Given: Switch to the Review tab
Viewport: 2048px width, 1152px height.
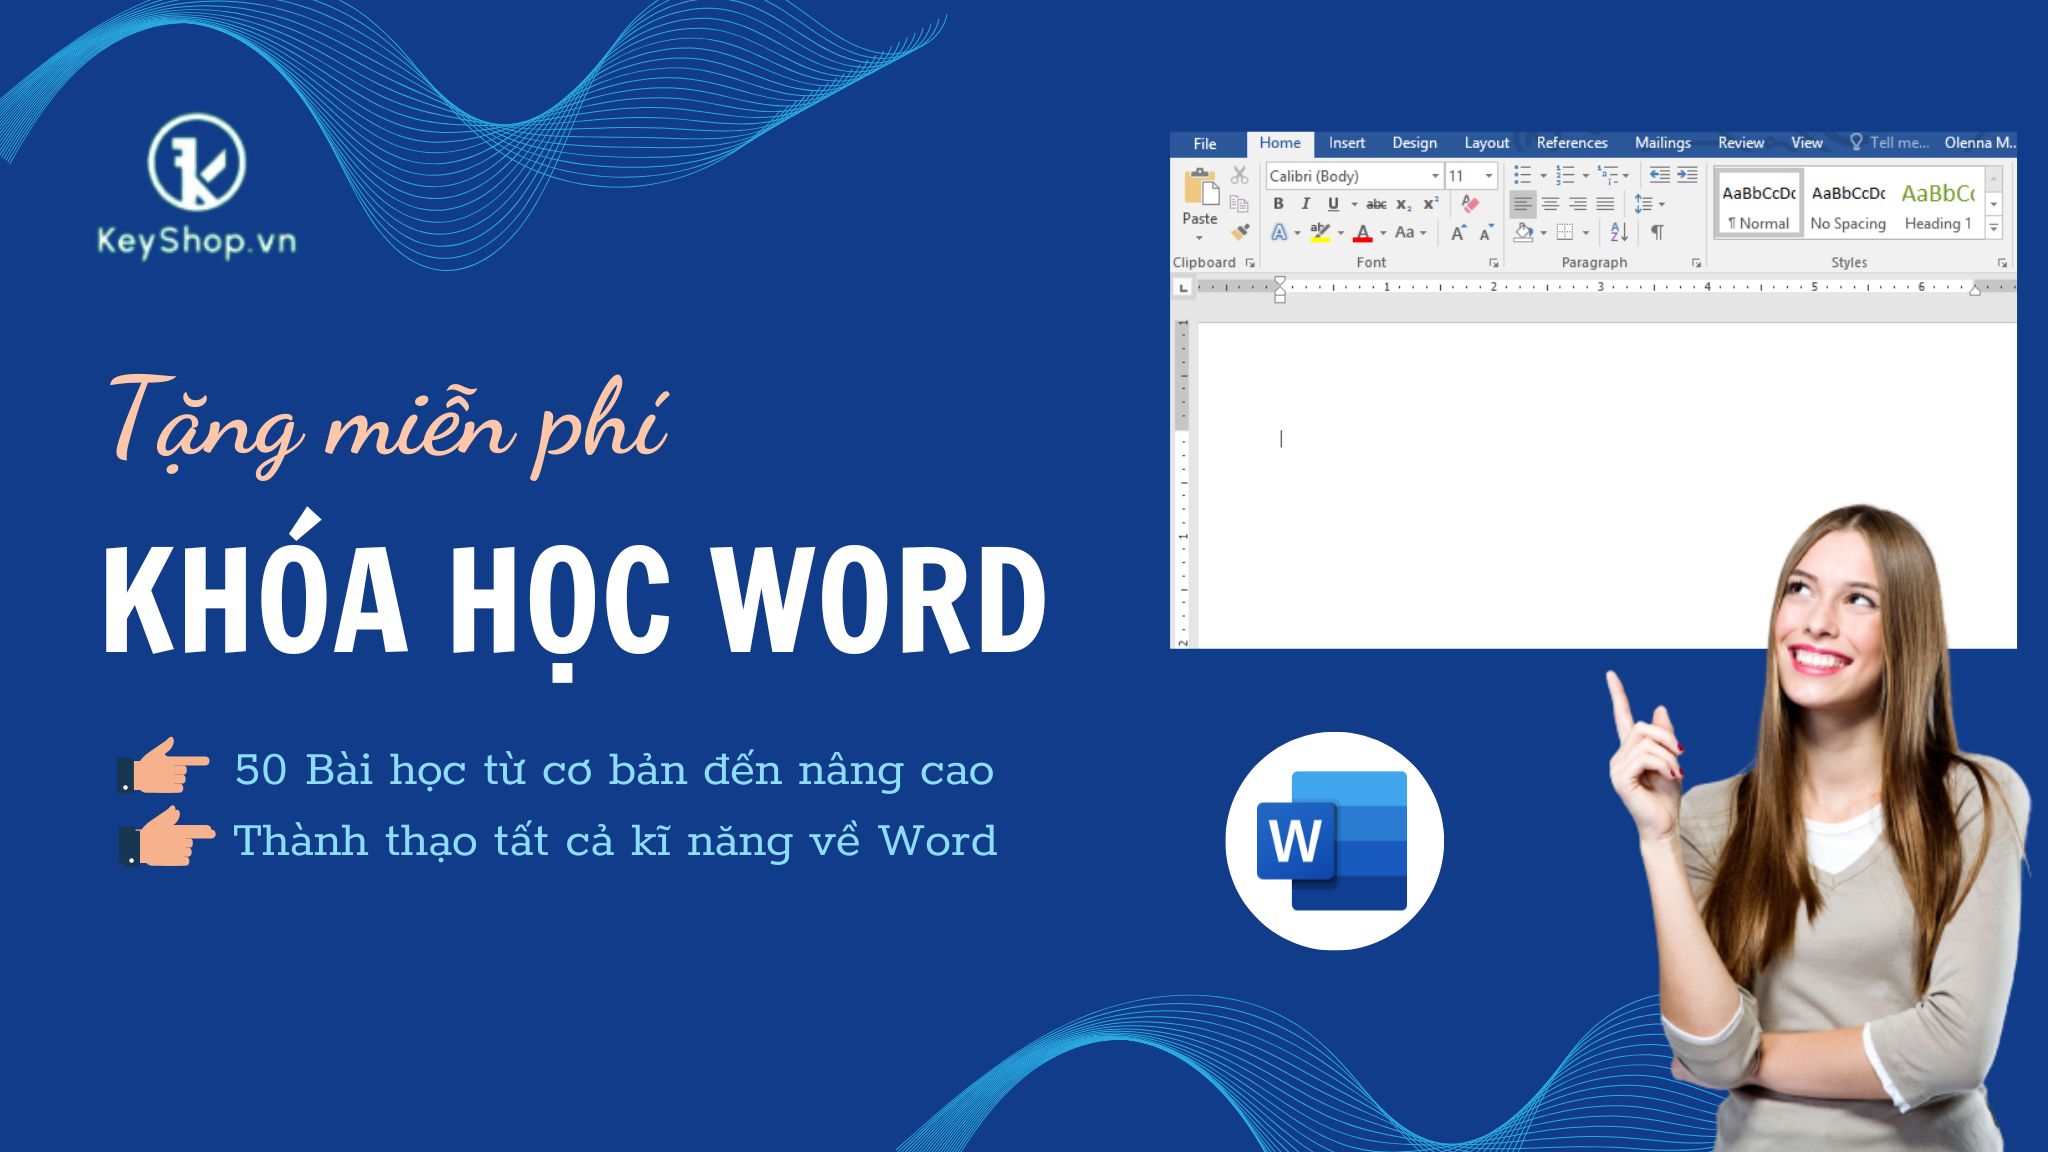Looking at the screenshot, I should (x=1741, y=143).
